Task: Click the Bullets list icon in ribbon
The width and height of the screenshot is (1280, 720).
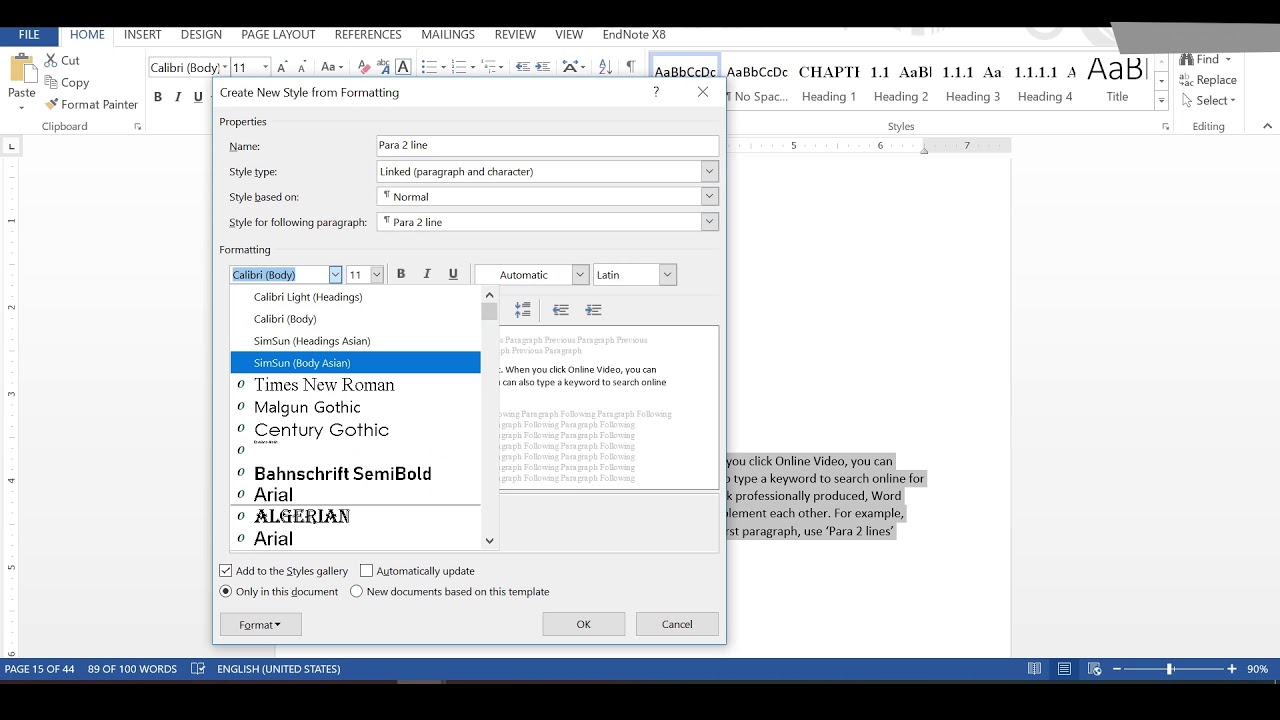Action: (429, 67)
